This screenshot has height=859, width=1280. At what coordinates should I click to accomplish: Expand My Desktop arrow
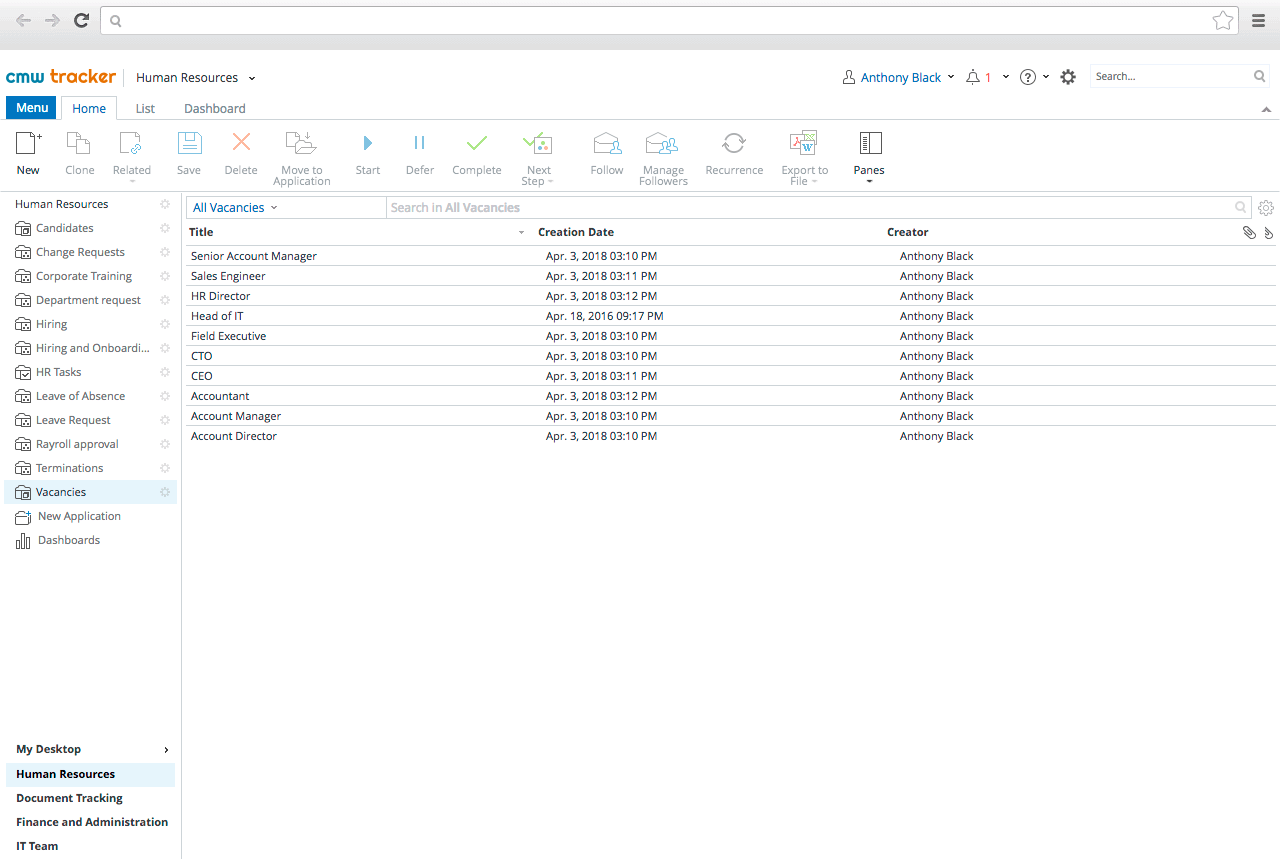tap(166, 750)
